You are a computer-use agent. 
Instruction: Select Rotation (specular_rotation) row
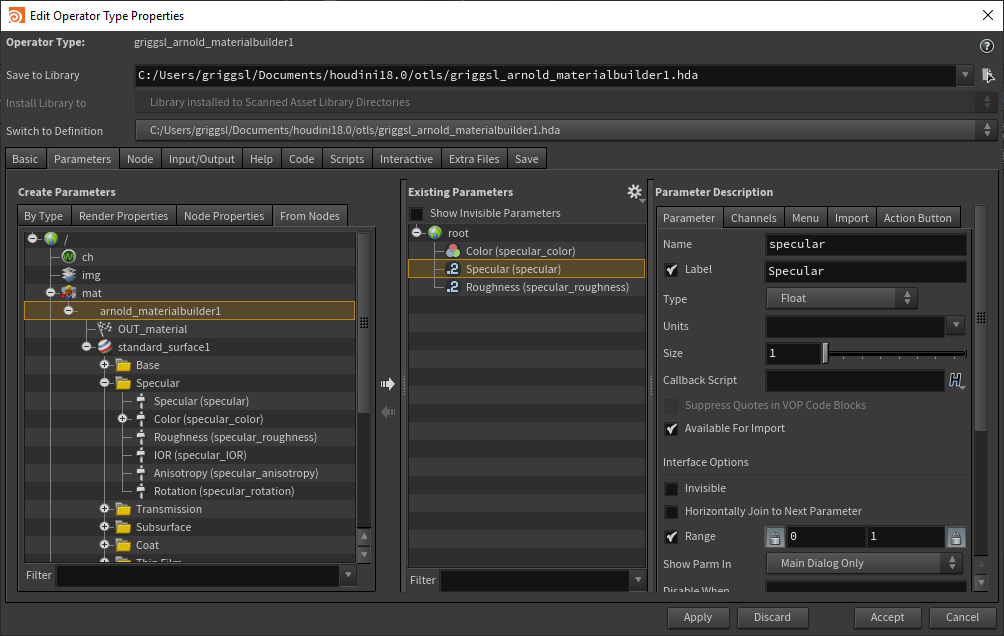[x=224, y=491]
